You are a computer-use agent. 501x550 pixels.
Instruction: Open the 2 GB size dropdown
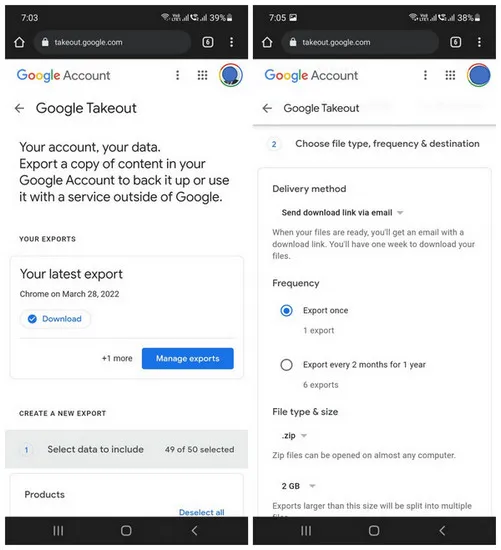click(x=299, y=486)
